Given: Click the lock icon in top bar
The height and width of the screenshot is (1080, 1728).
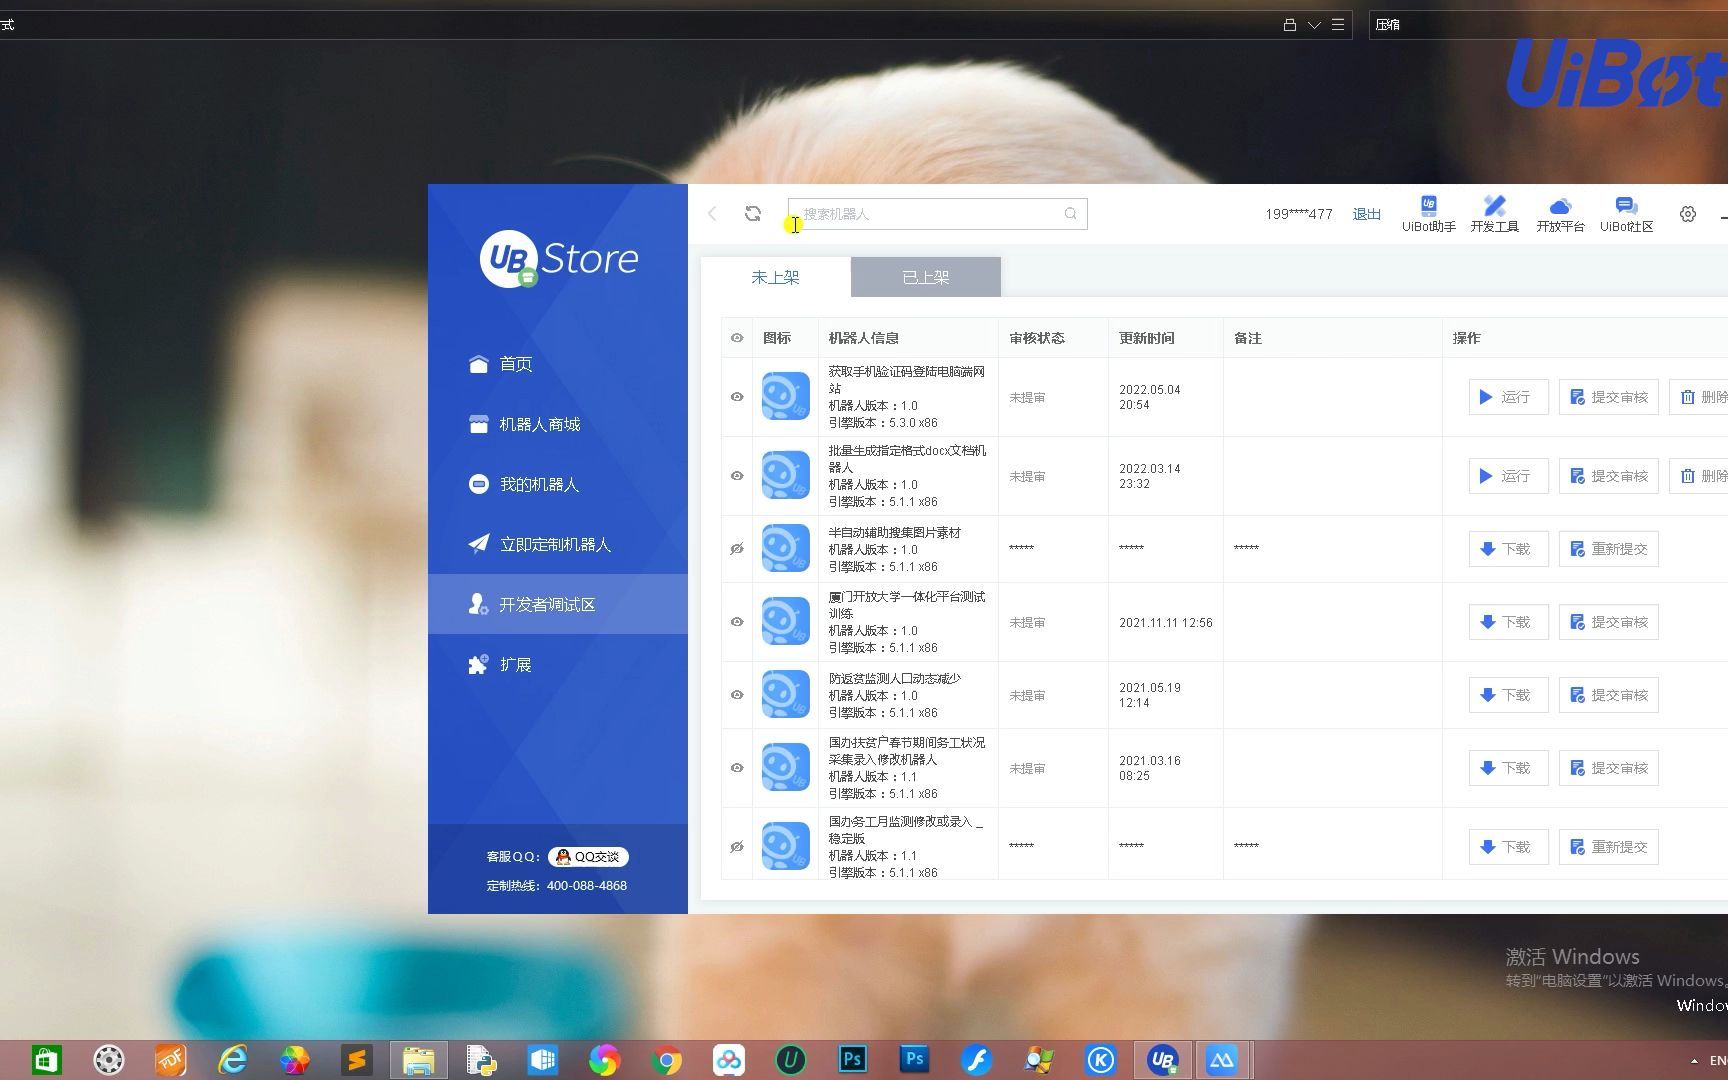Looking at the screenshot, I should coord(1290,25).
